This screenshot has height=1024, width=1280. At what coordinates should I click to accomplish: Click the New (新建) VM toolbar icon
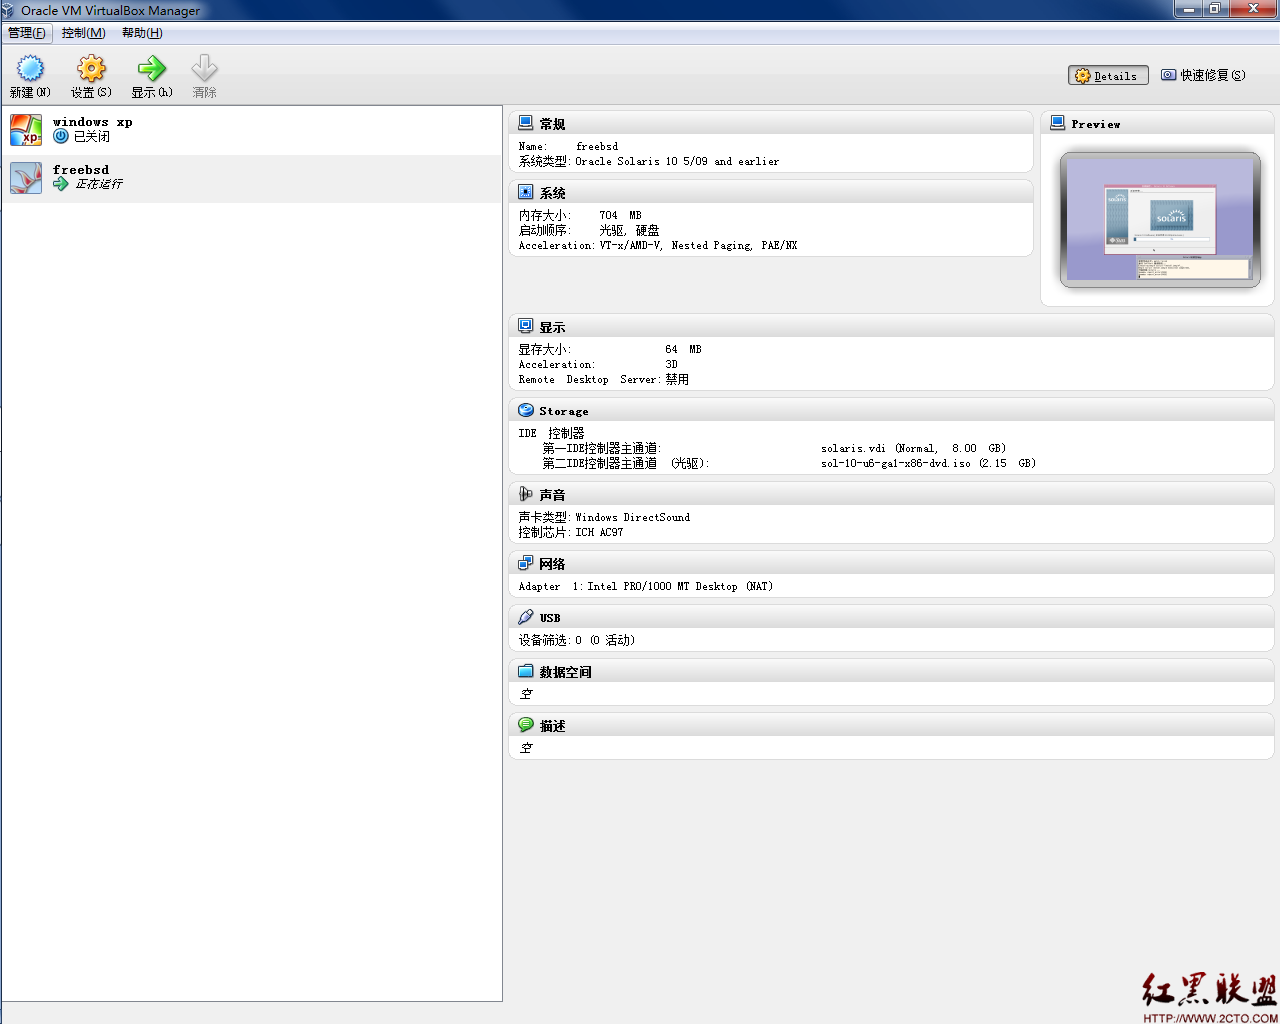(31, 68)
